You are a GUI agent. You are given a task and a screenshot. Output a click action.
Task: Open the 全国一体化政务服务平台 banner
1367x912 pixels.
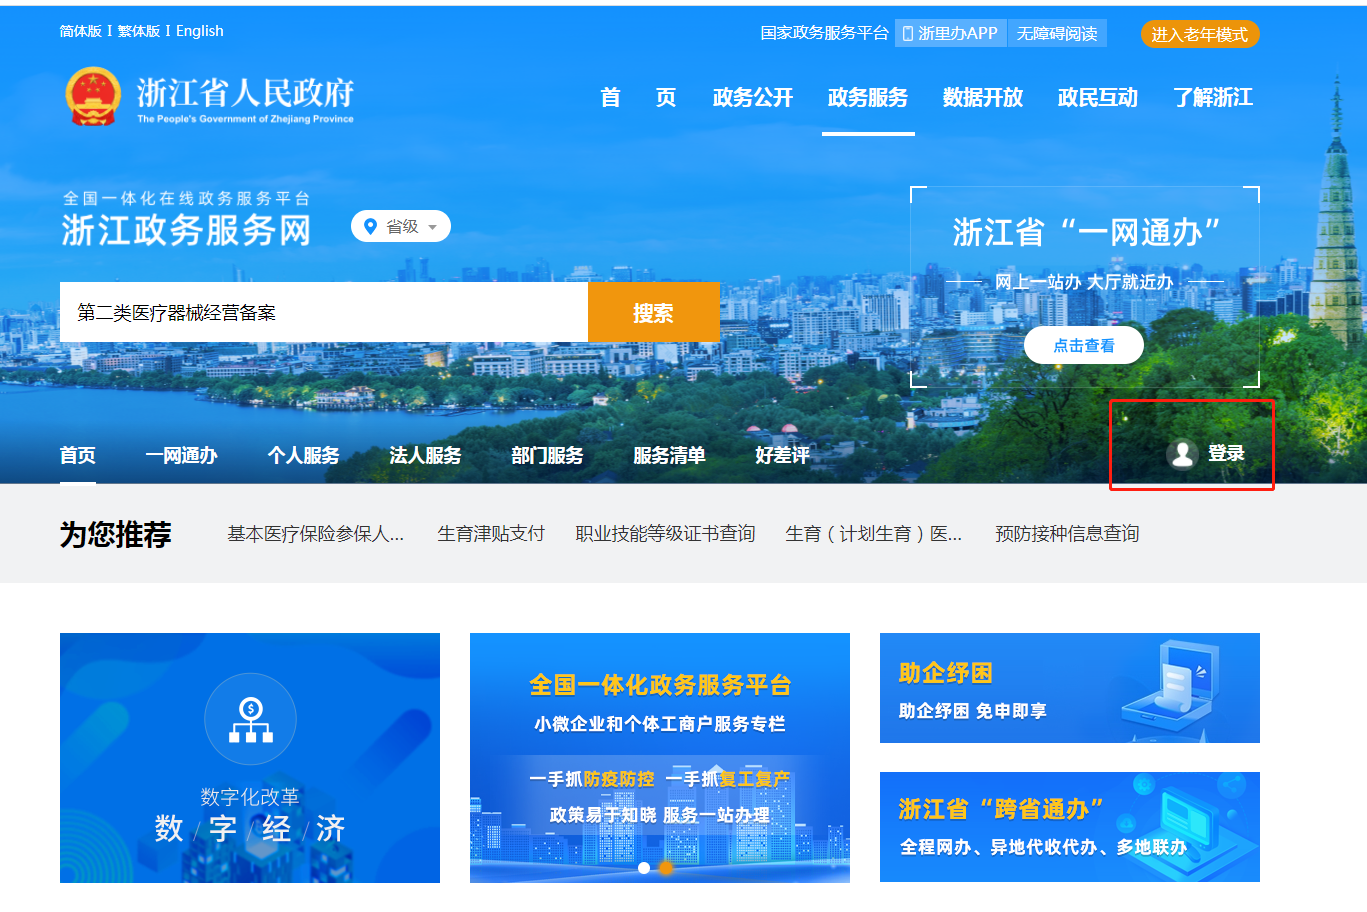(x=660, y=758)
